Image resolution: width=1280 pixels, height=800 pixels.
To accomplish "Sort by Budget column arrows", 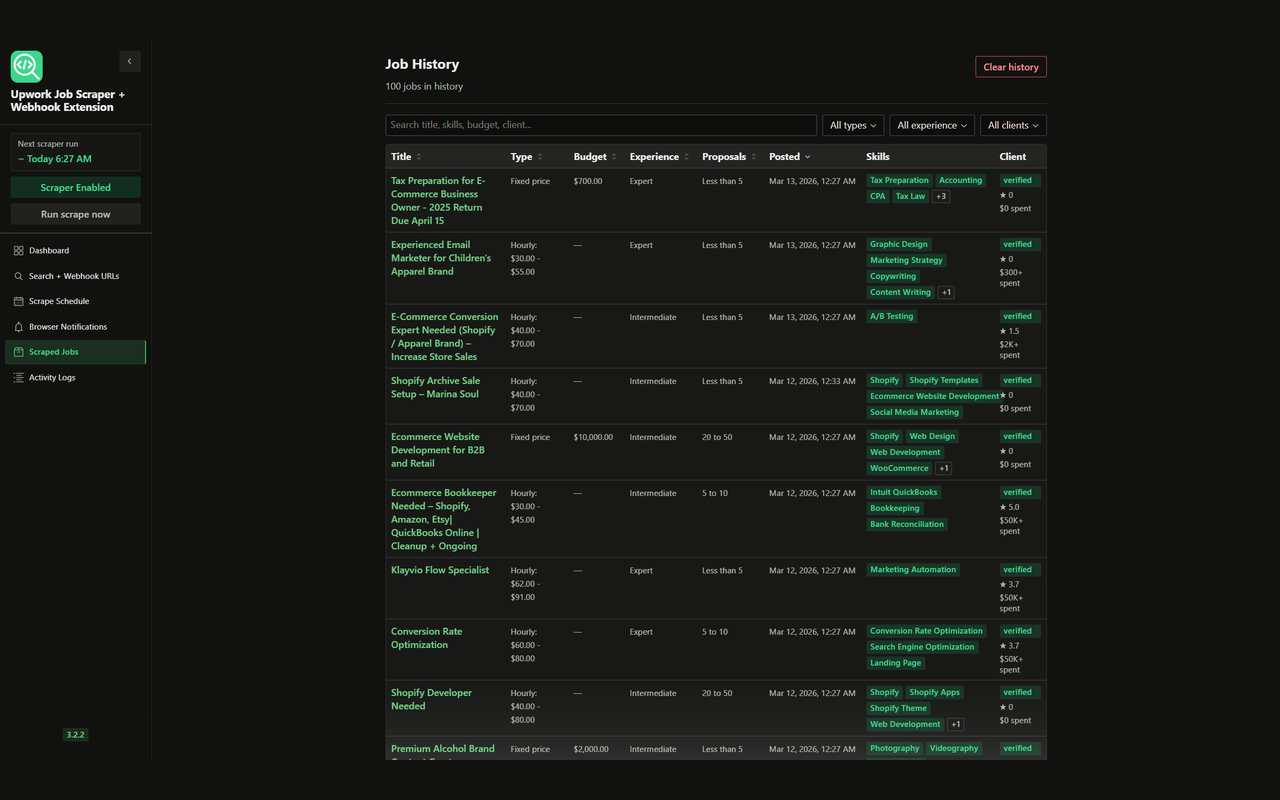I will pos(614,157).
